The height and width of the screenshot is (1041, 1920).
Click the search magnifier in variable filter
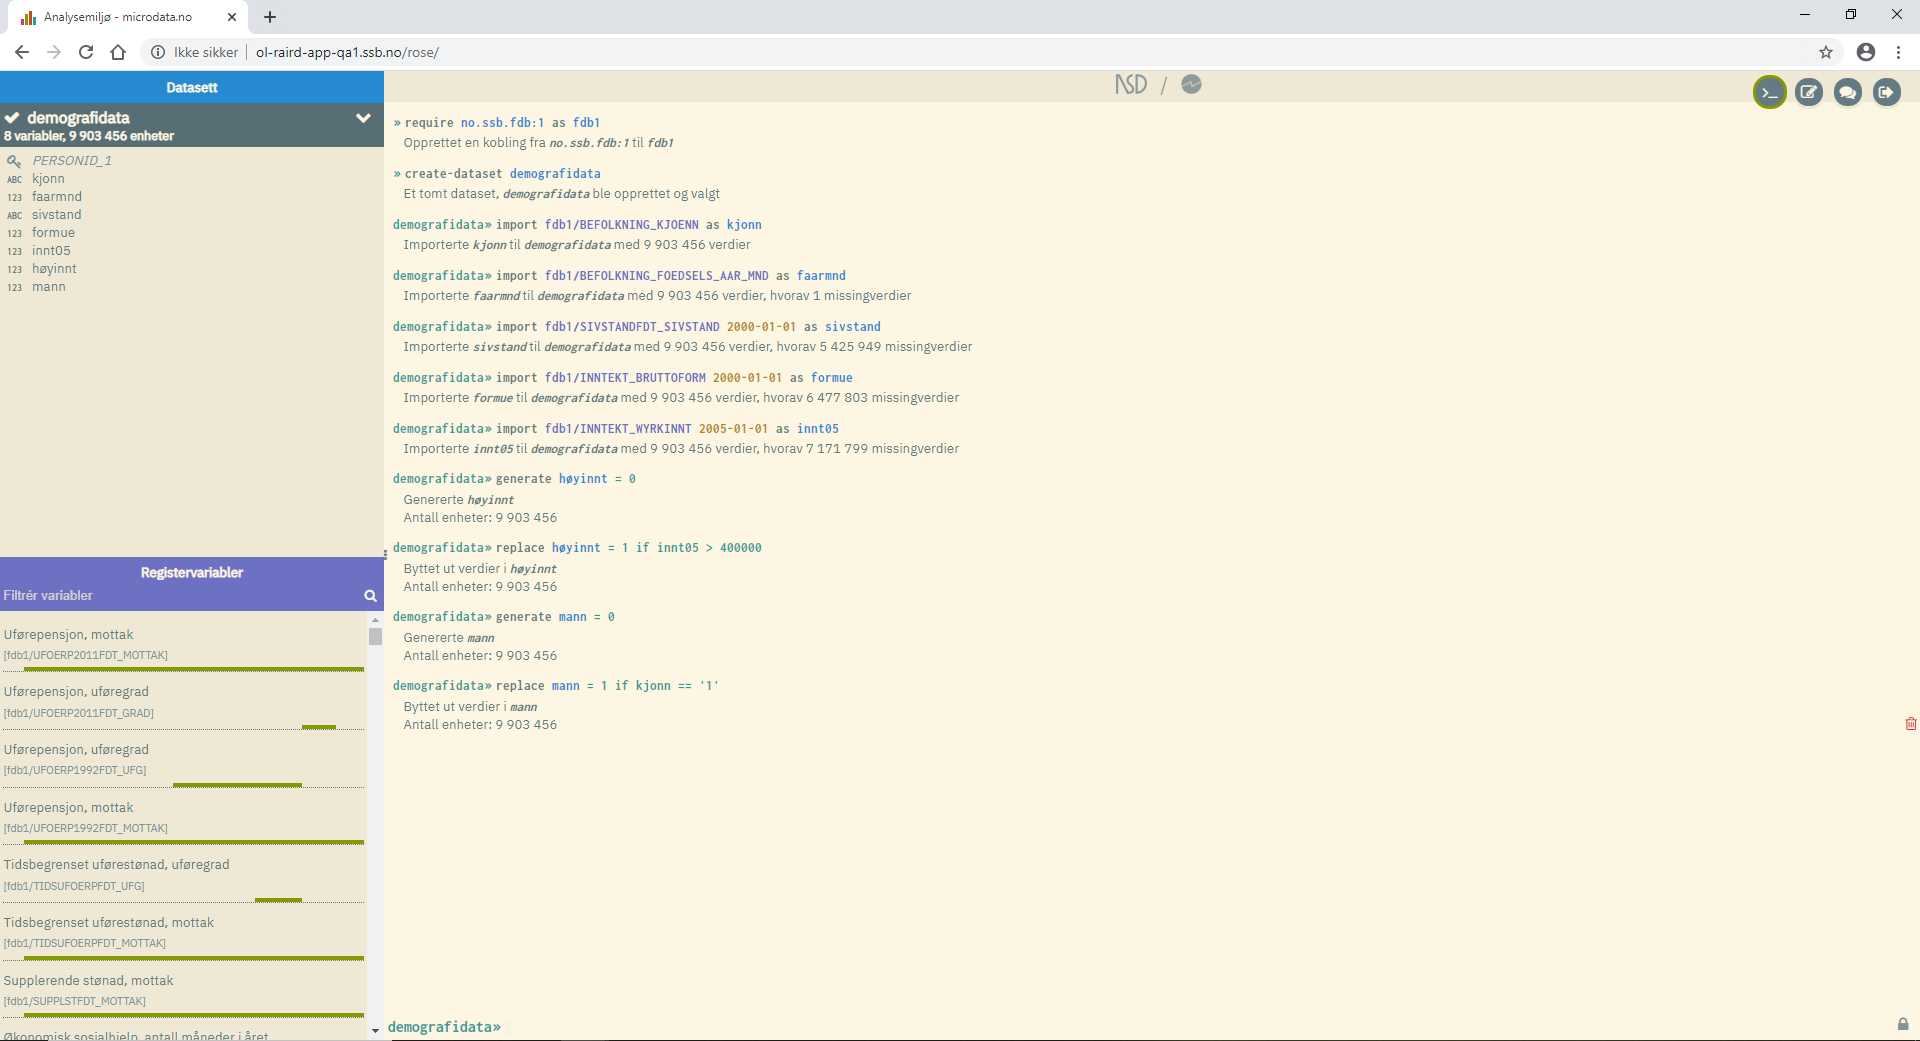click(x=370, y=596)
